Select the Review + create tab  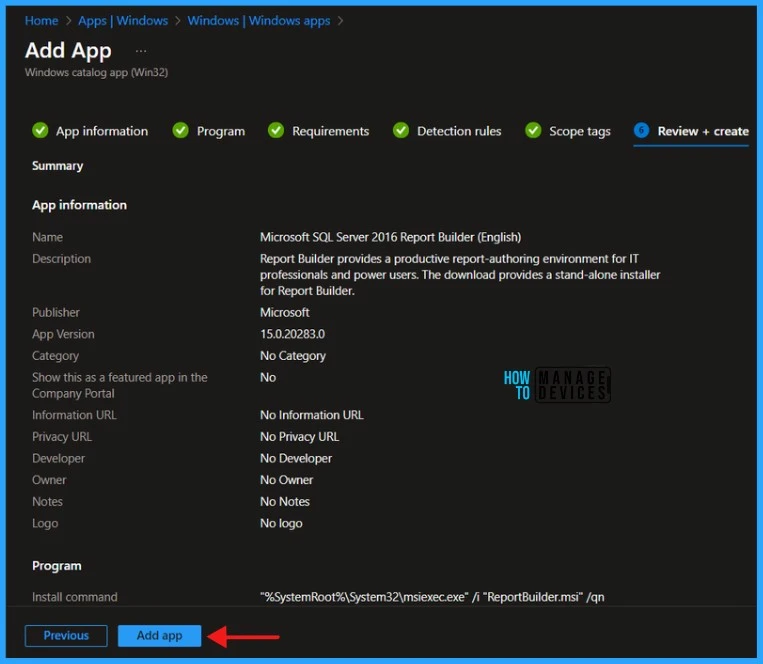(x=703, y=131)
